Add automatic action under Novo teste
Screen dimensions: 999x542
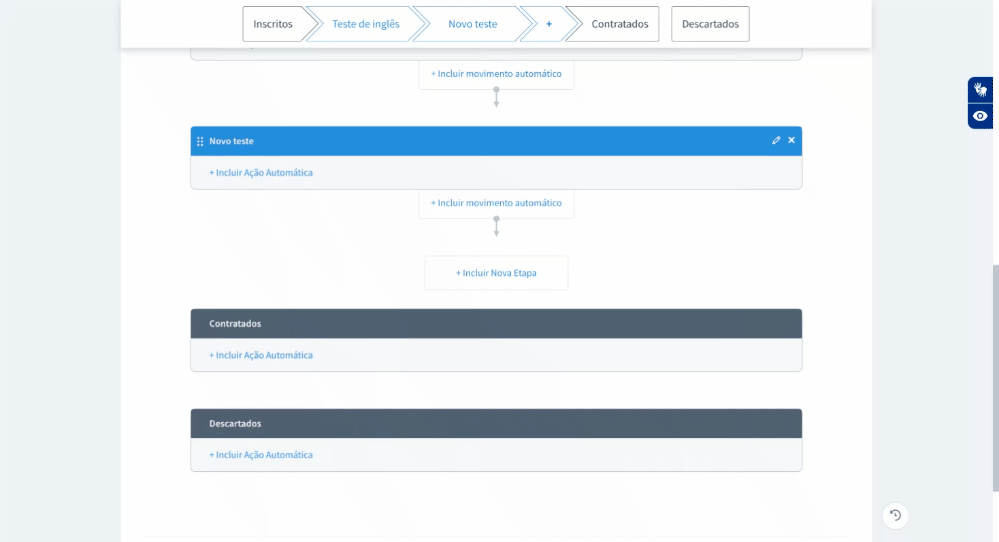click(261, 173)
